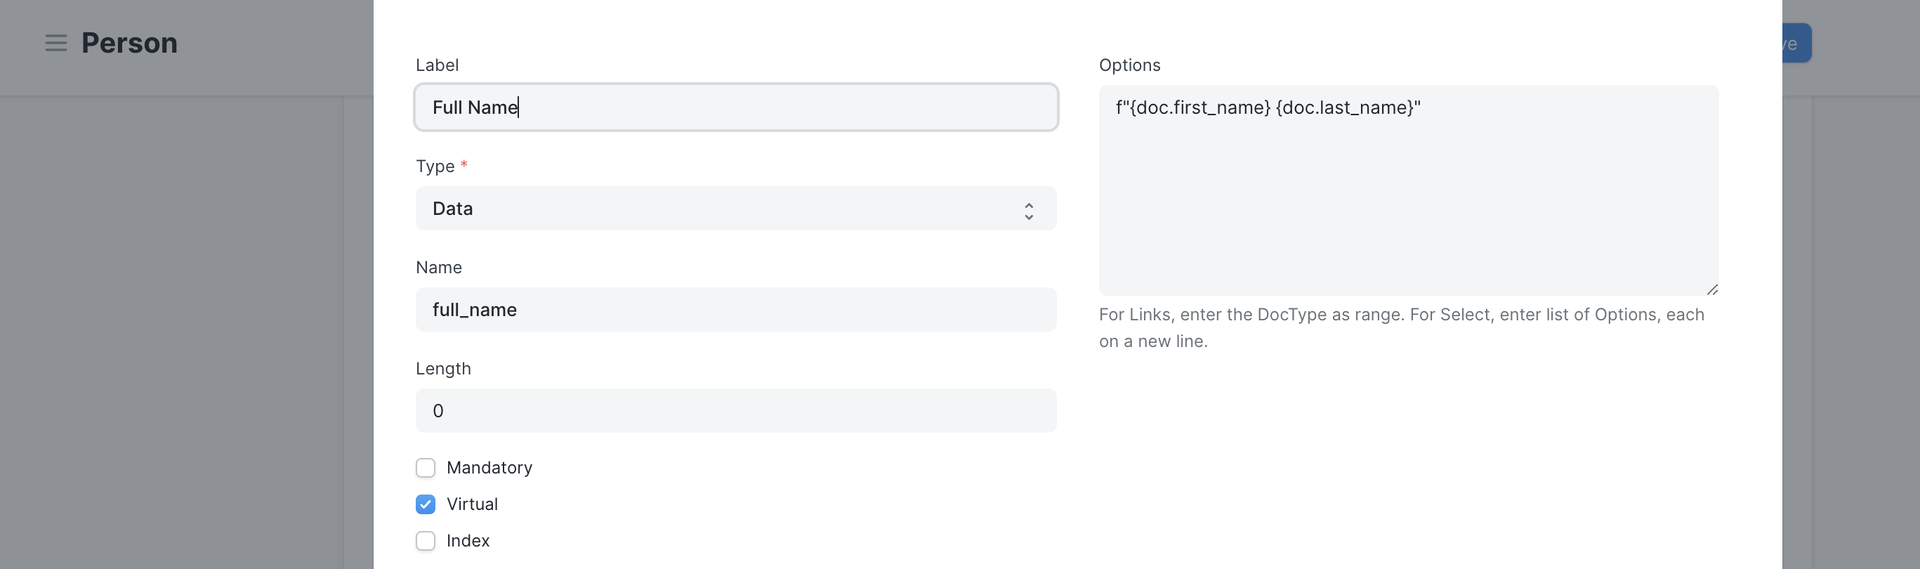This screenshot has width=1920, height=569.
Task: Uncheck the Virtual checkbox
Action: (x=426, y=504)
